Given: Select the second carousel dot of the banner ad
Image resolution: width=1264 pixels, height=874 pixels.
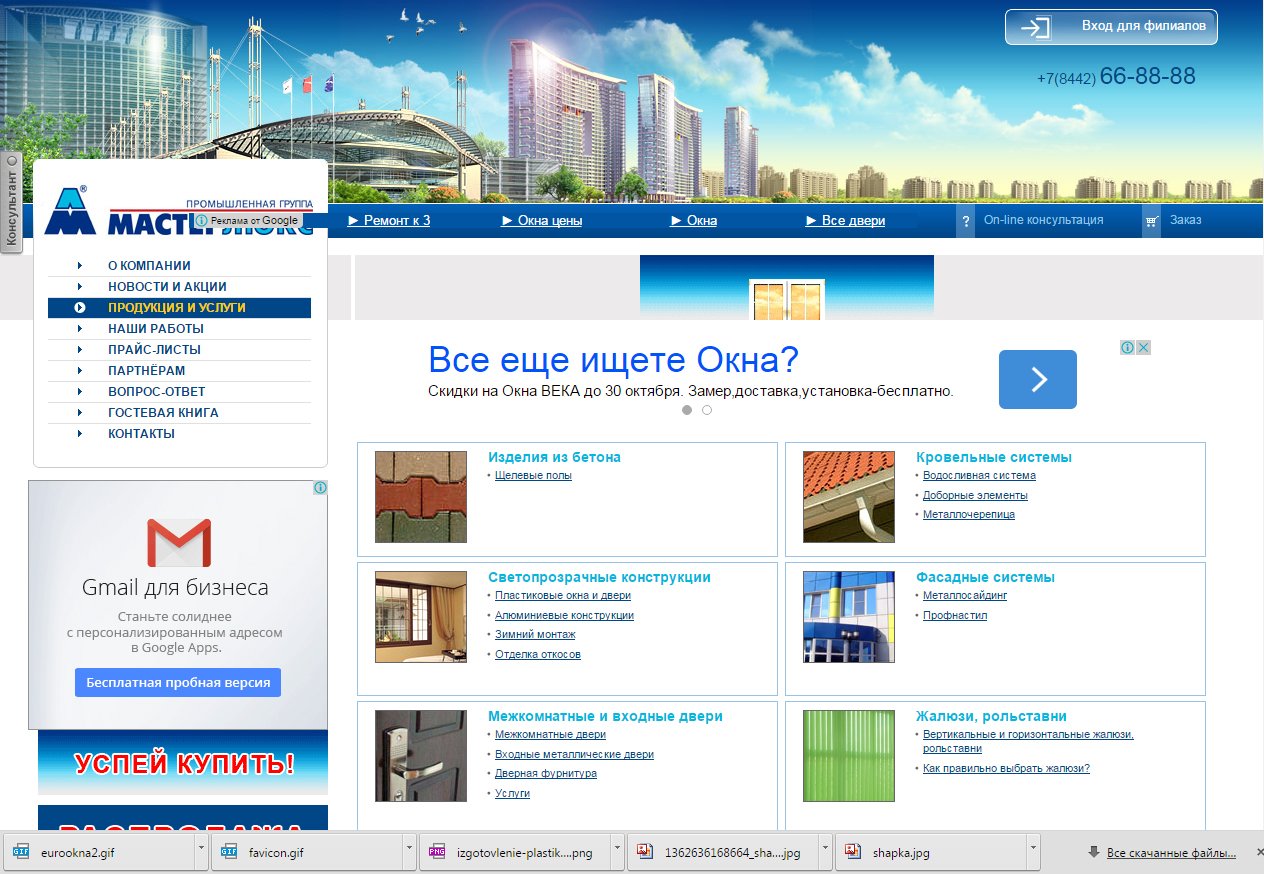Looking at the screenshot, I should point(707,410).
